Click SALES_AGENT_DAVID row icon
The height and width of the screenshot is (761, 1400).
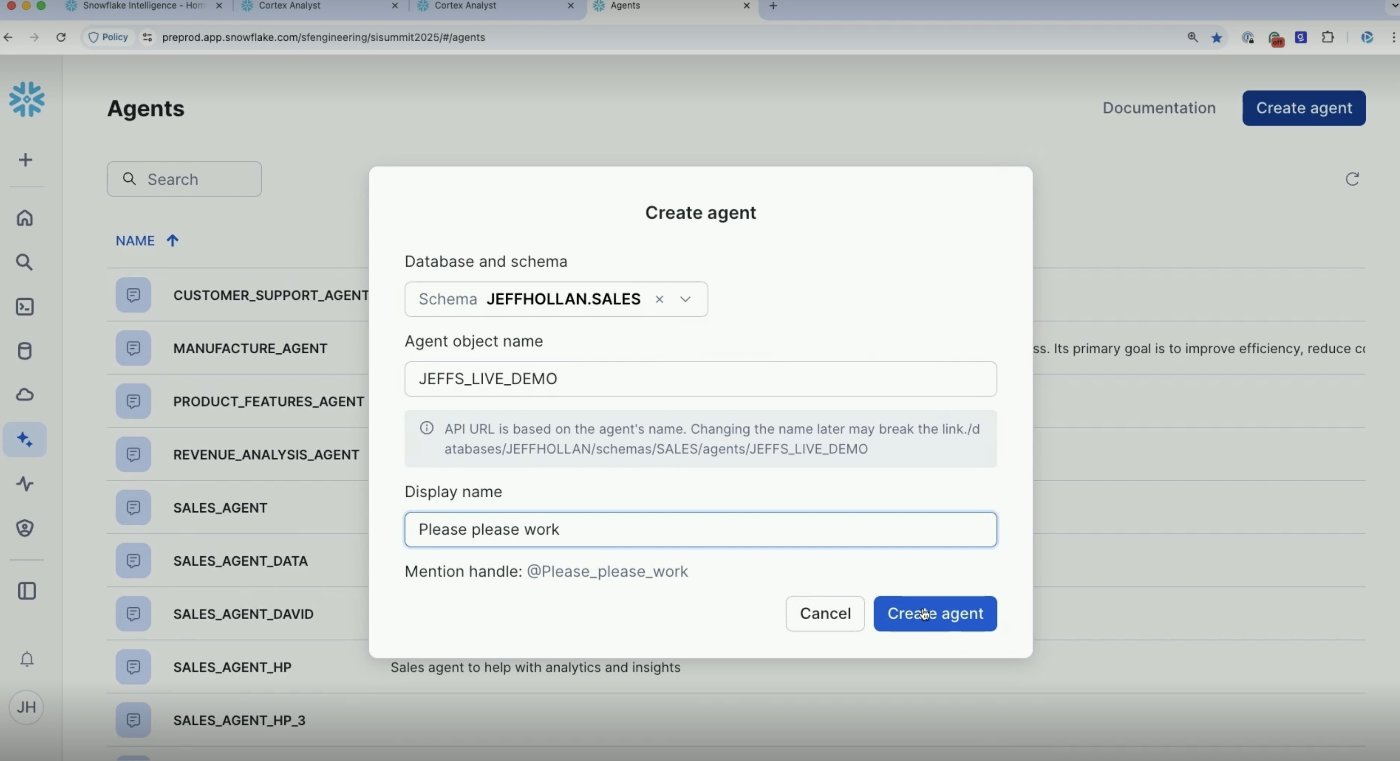133,613
